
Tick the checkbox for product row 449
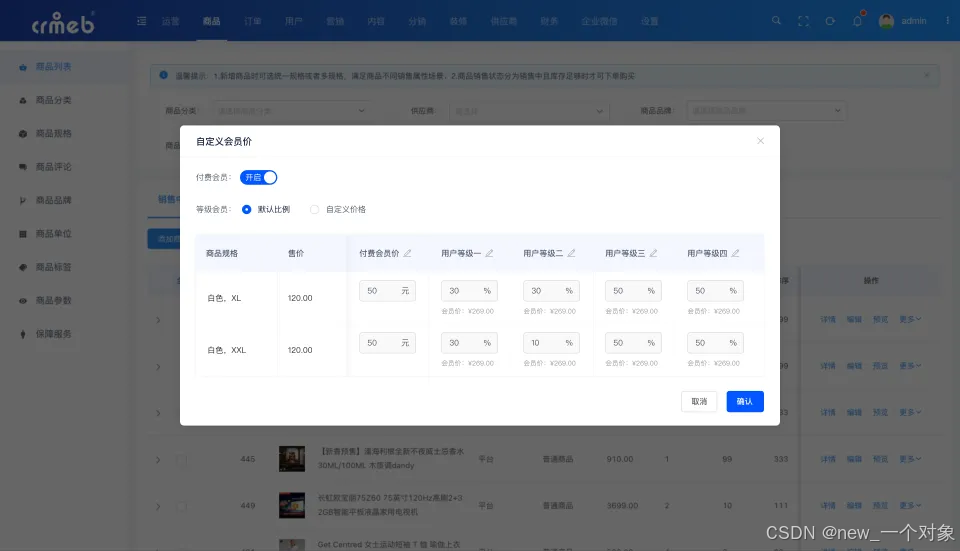[x=181, y=506]
